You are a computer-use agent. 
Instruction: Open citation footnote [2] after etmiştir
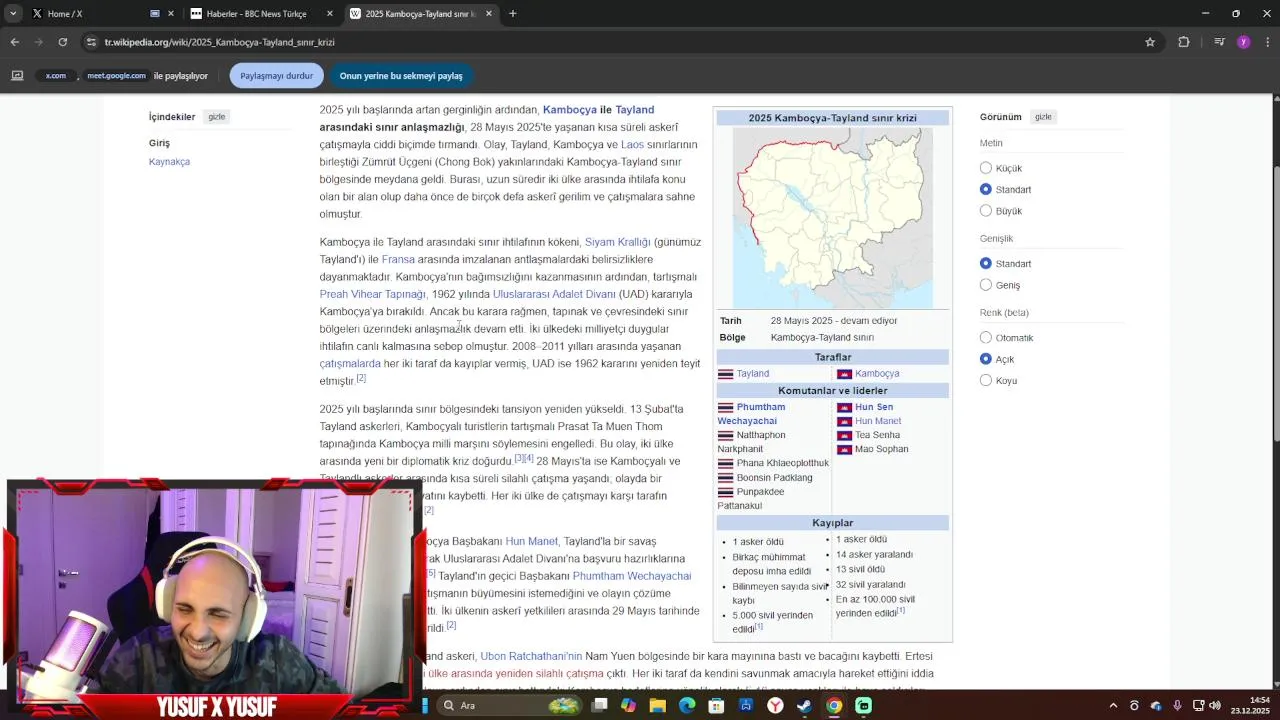coord(361,378)
